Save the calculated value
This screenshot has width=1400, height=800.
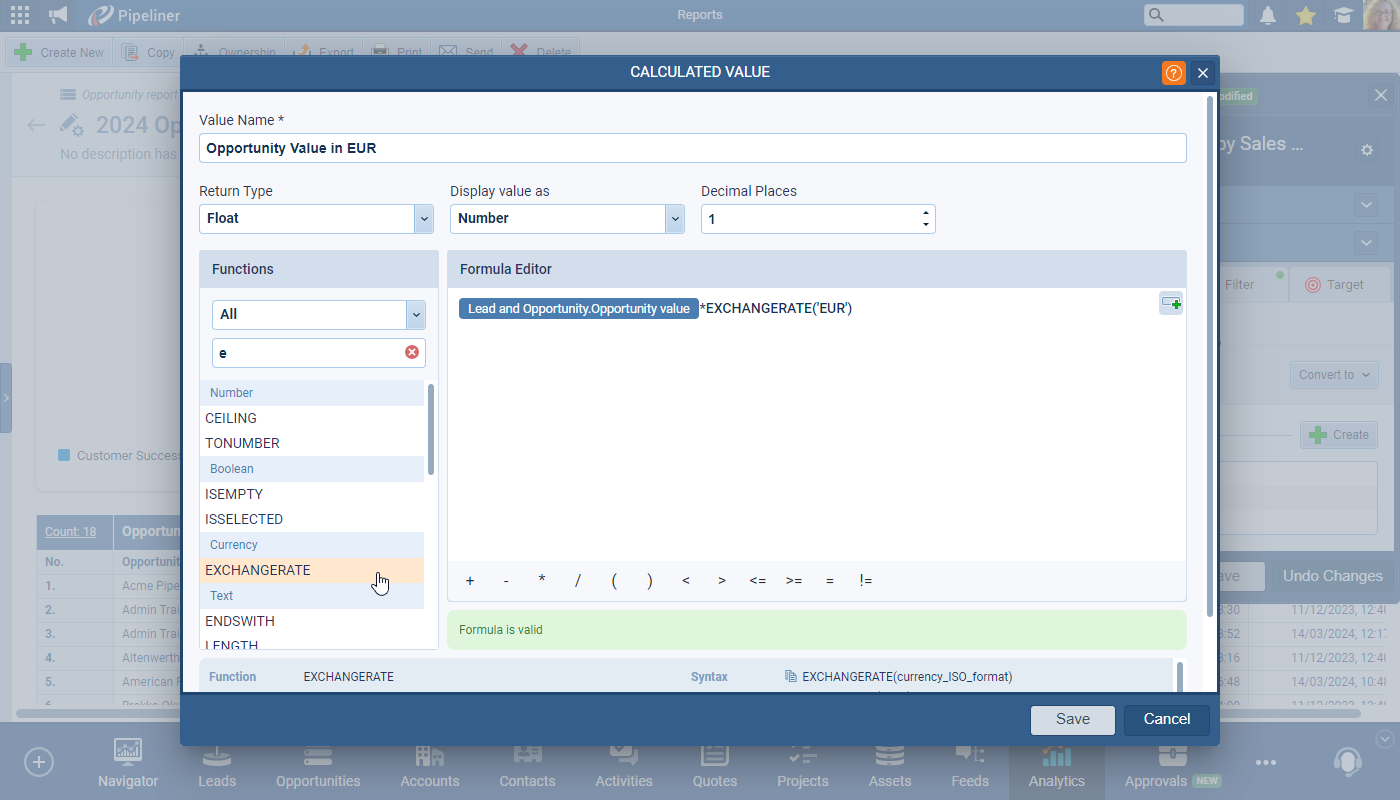pyautogui.click(x=1072, y=719)
